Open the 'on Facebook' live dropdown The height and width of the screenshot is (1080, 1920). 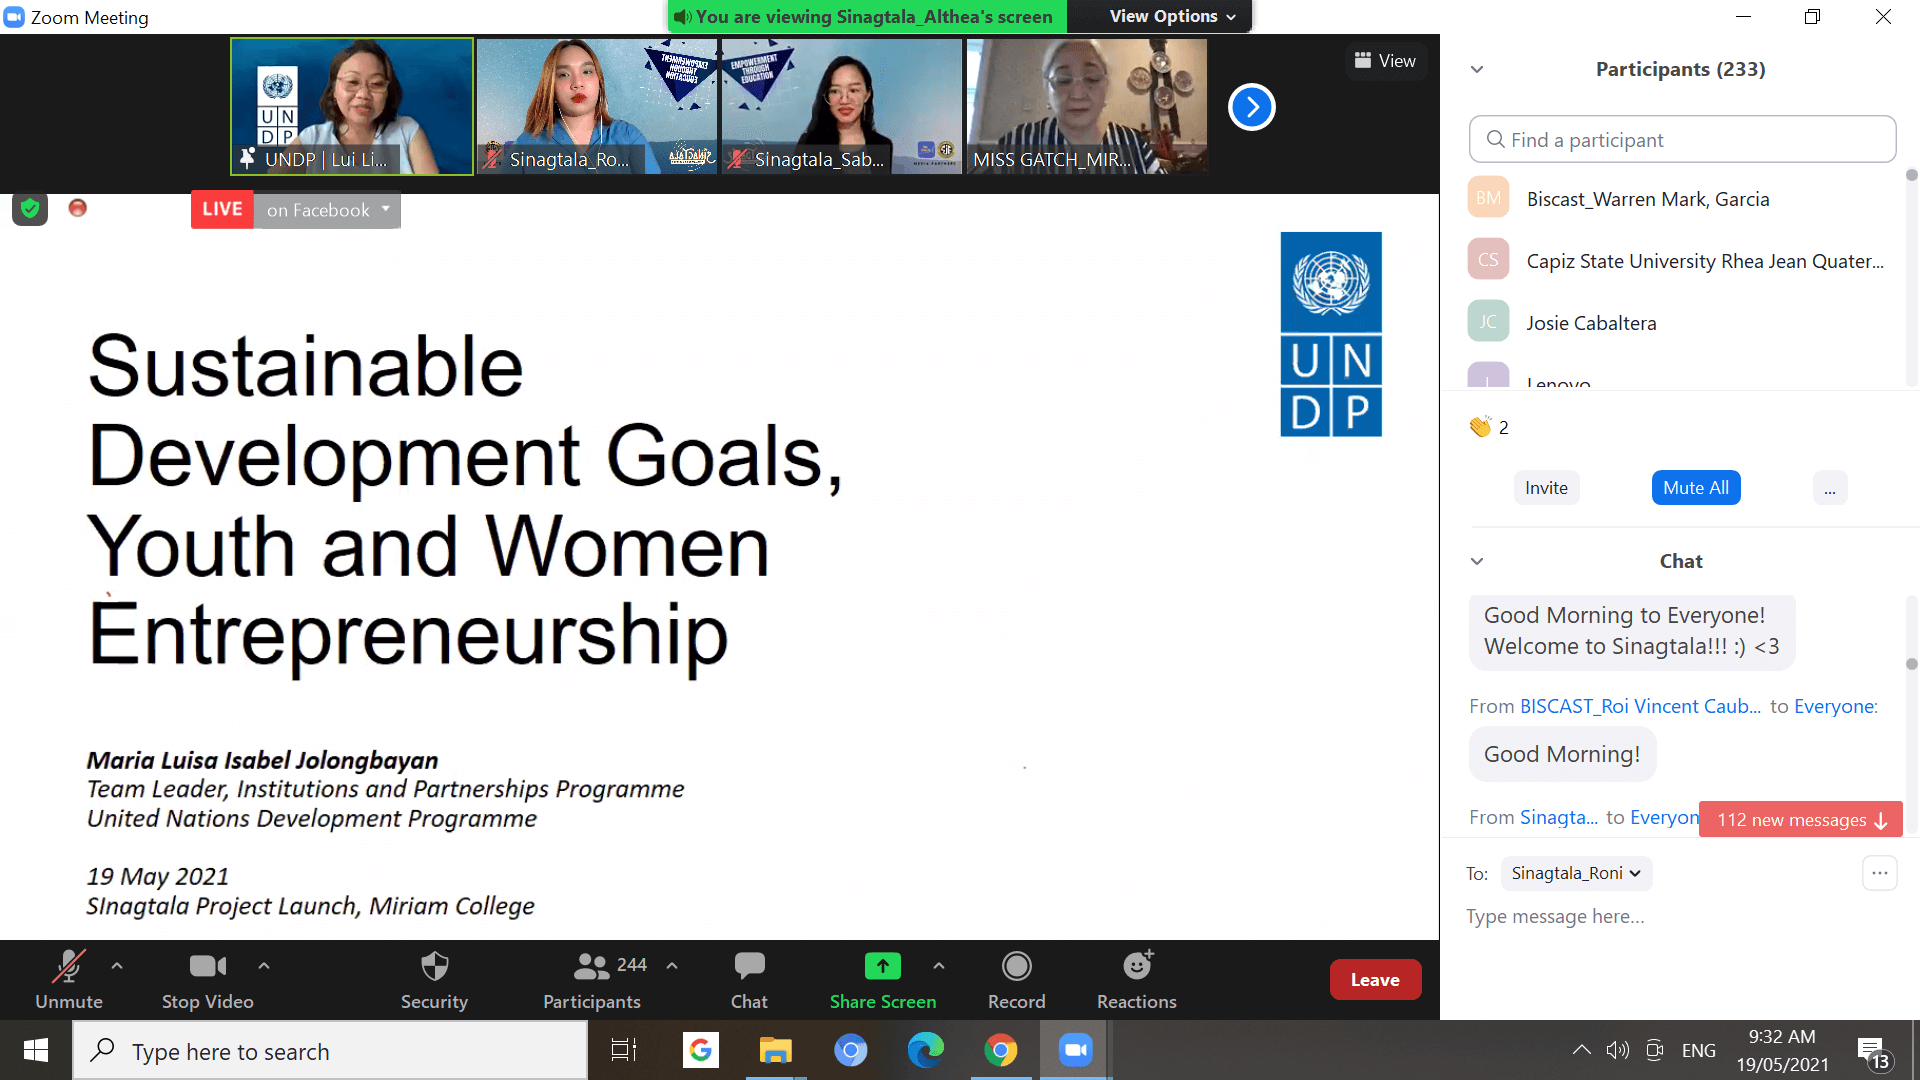327,210
